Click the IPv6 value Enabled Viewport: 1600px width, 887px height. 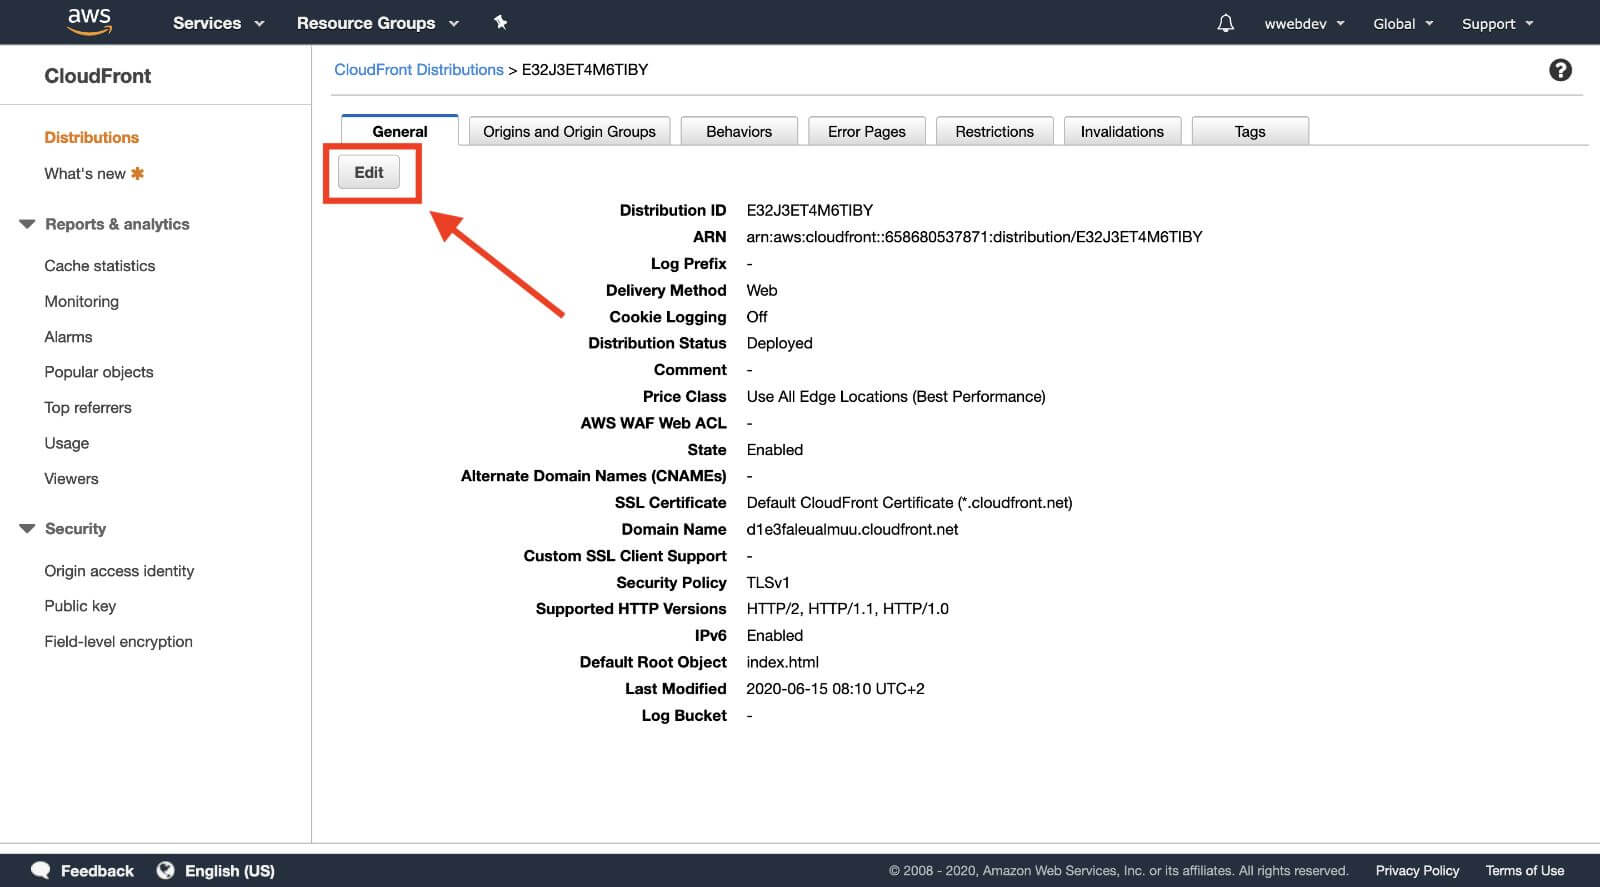[774, 635]
